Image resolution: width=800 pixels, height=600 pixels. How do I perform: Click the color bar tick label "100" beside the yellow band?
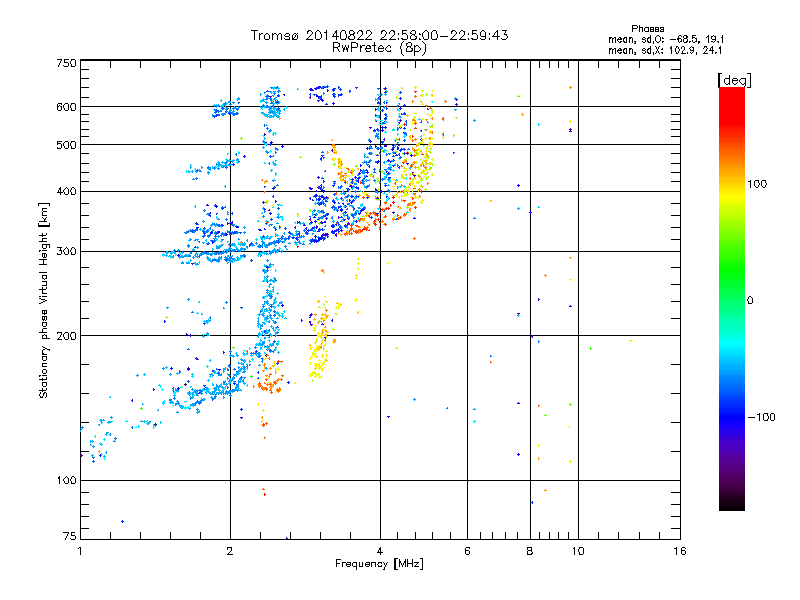pos(757,184)
